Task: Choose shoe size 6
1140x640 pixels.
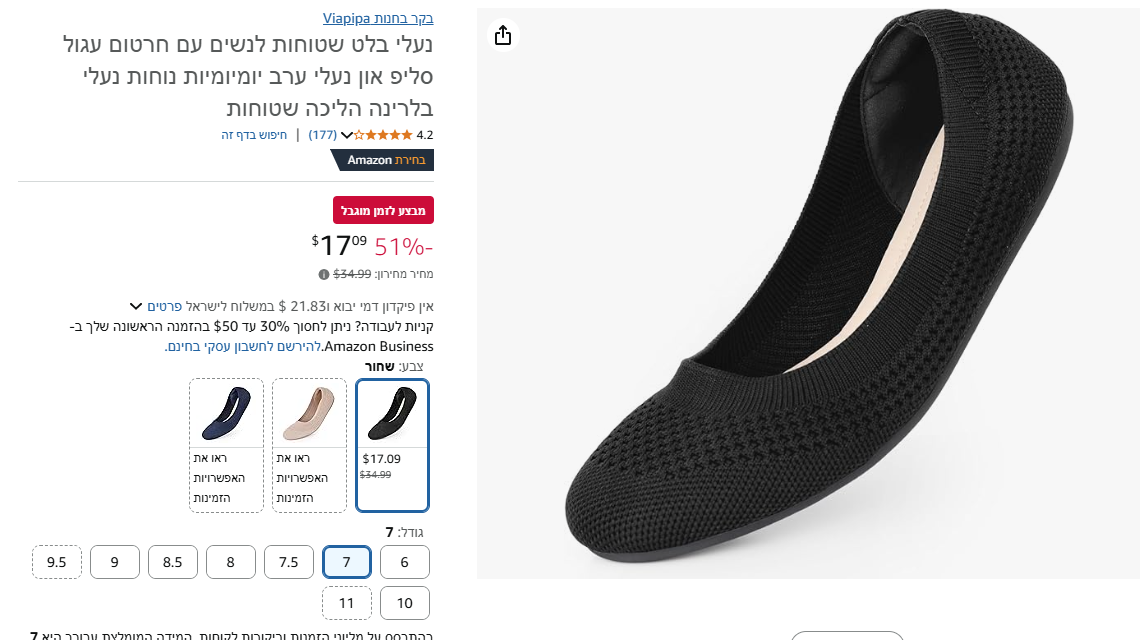Action: pyautogui.click(x=404, y=562)
